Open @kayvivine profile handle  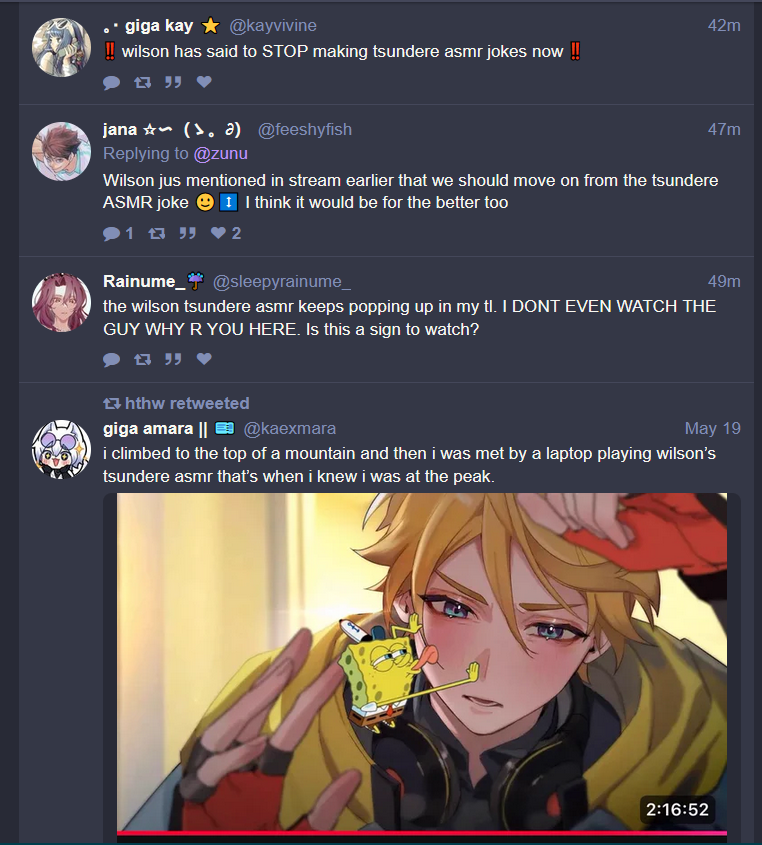coord(273,25)
